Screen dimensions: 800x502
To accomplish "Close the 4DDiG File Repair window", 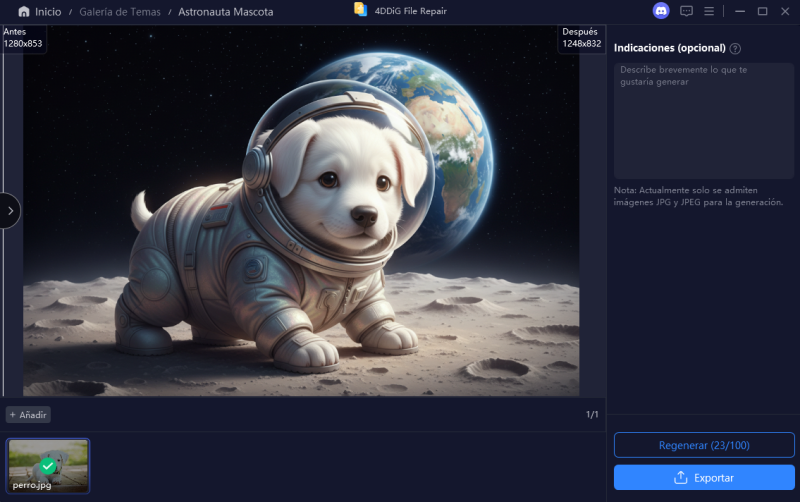I will point(785,11).
